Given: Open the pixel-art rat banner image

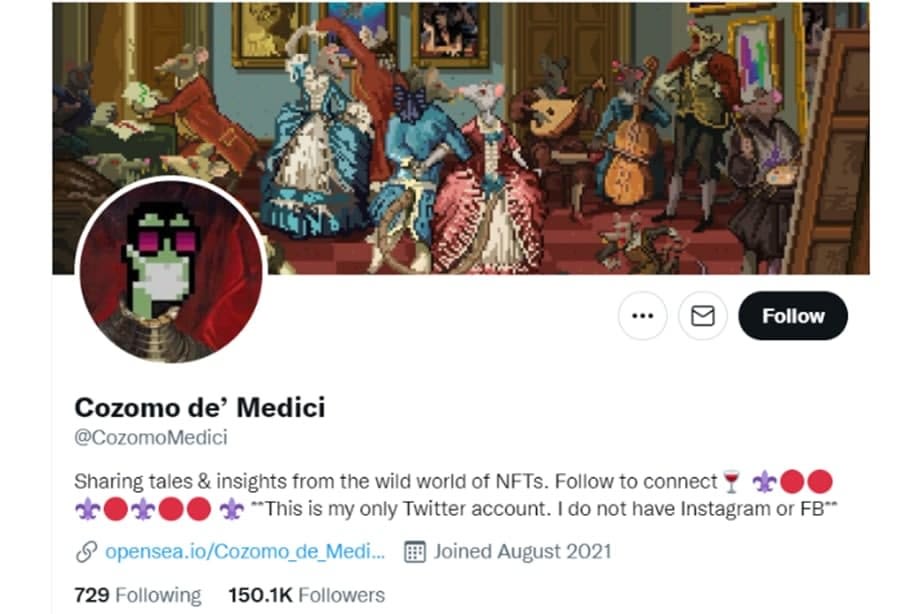Looking at the screenshot, I should tap(460, 138).
